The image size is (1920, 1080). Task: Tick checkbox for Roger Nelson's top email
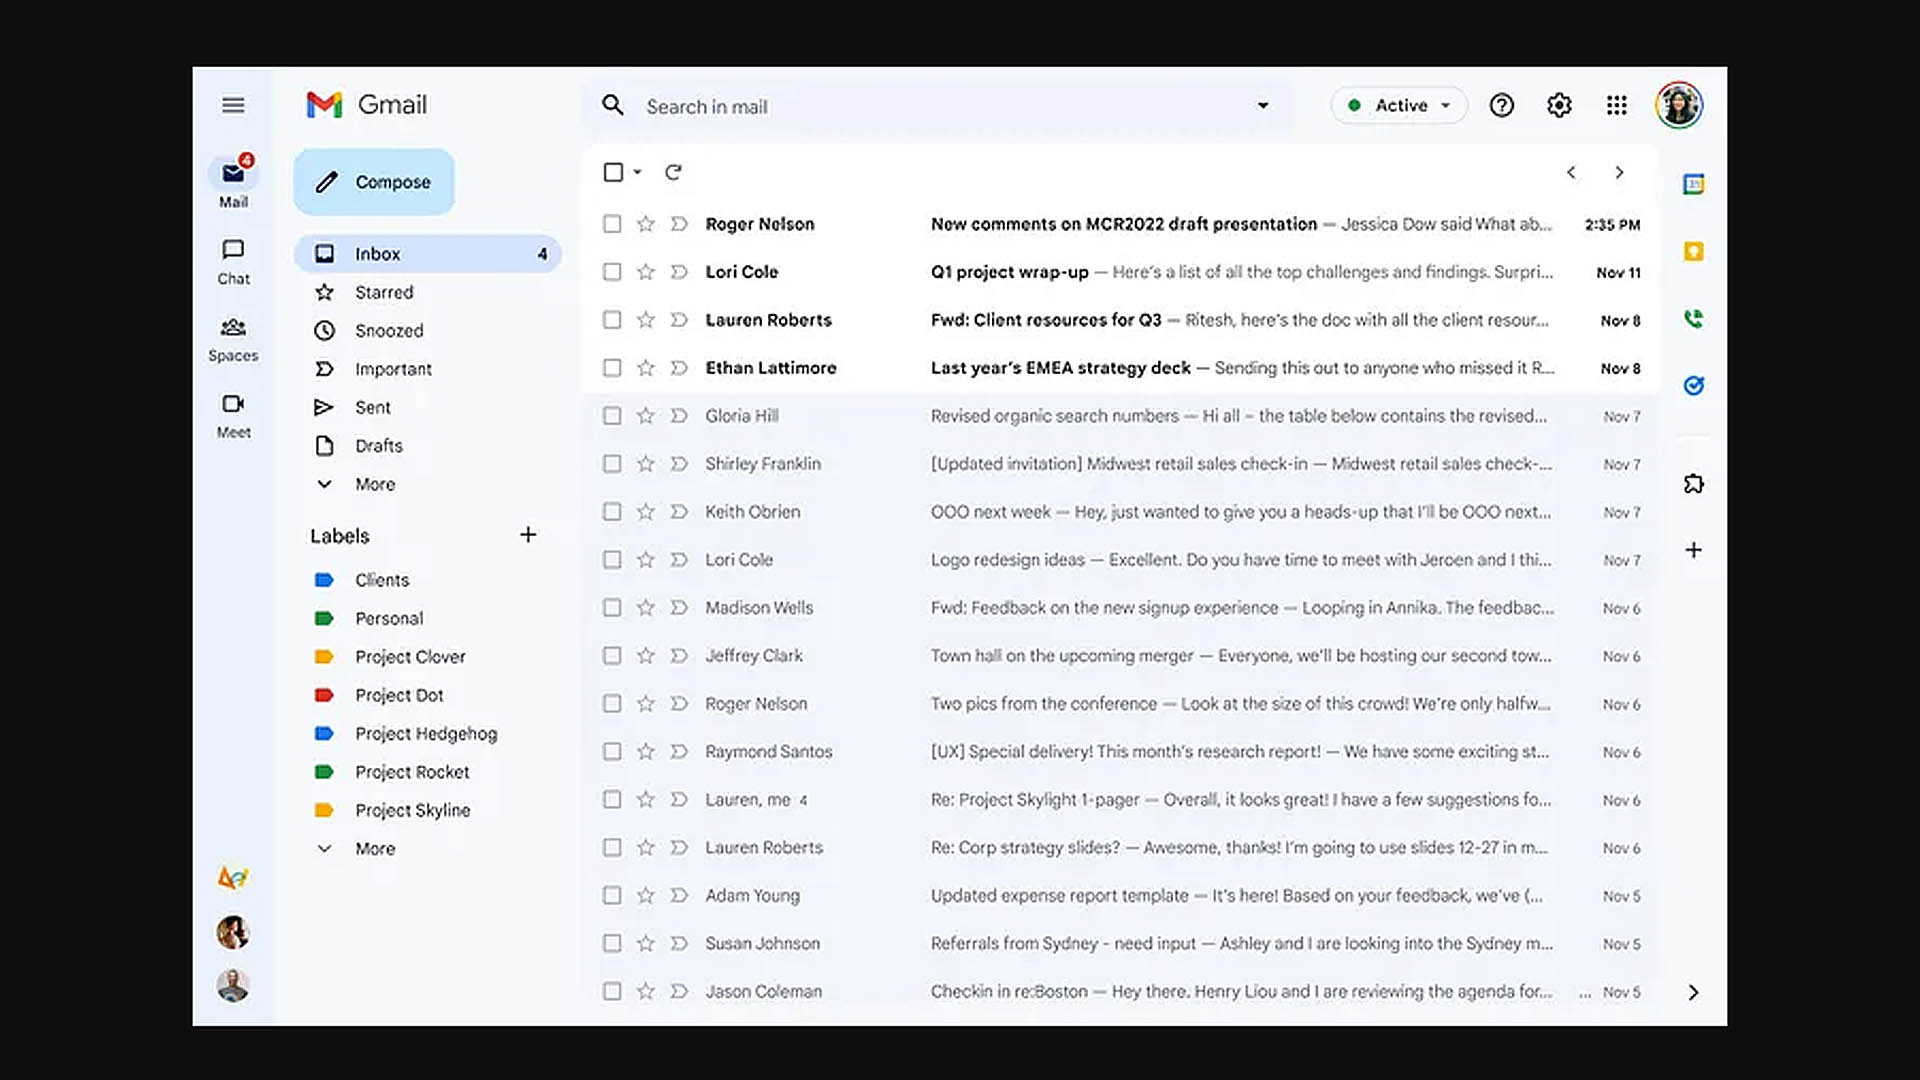612,224
